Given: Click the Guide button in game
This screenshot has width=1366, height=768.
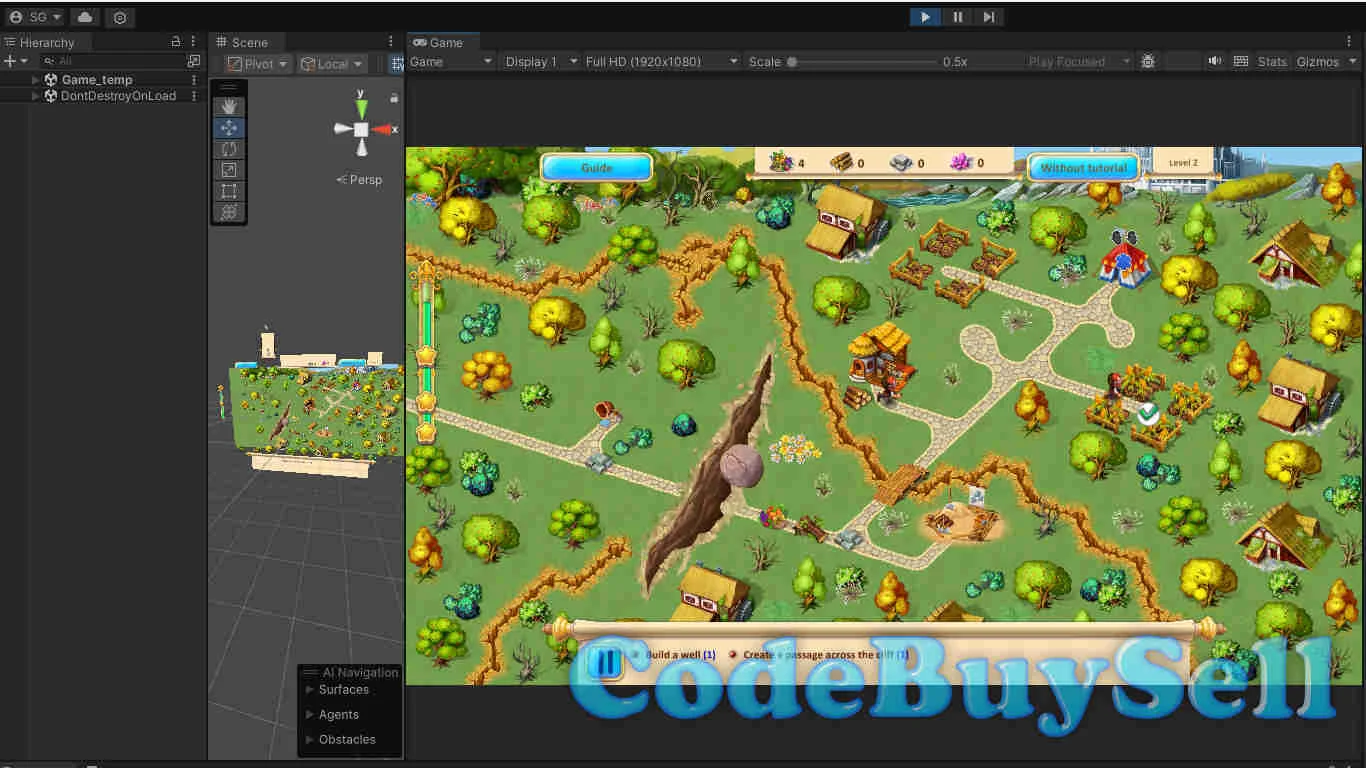Looking at the screenshot, I should 597,168.
